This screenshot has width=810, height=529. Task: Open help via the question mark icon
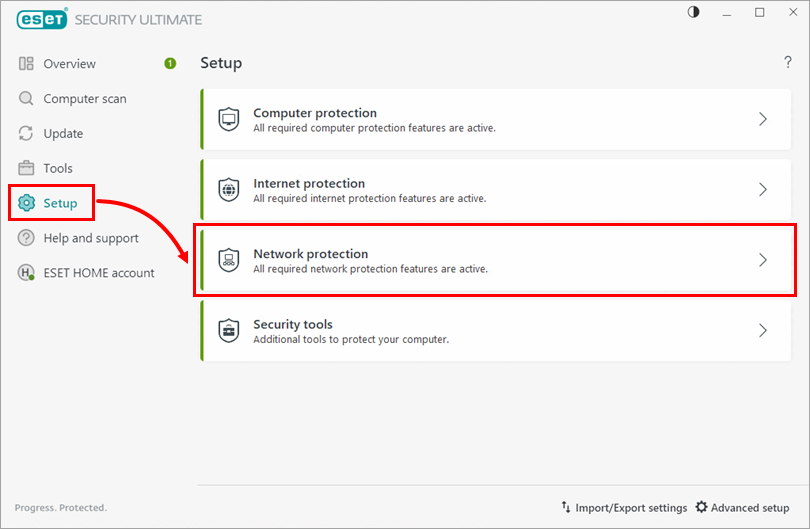787,63
